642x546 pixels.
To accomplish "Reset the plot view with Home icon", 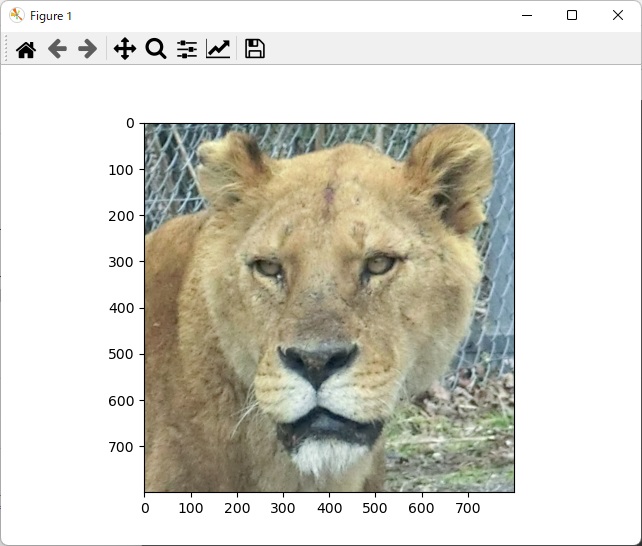I will point(26,49).
